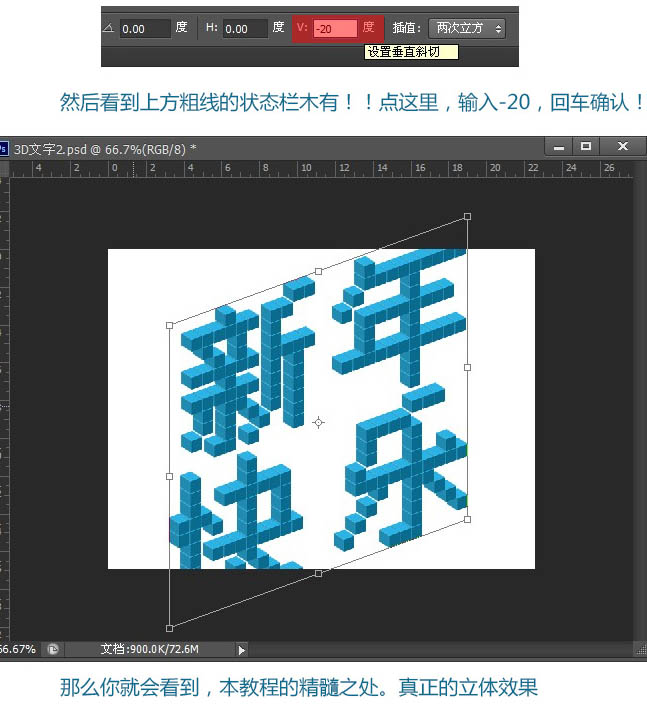Image resolution: width=647 pixels, height=708 pixels.
Task: Click the top-right transform corner handle
Action: click(467, 216)
